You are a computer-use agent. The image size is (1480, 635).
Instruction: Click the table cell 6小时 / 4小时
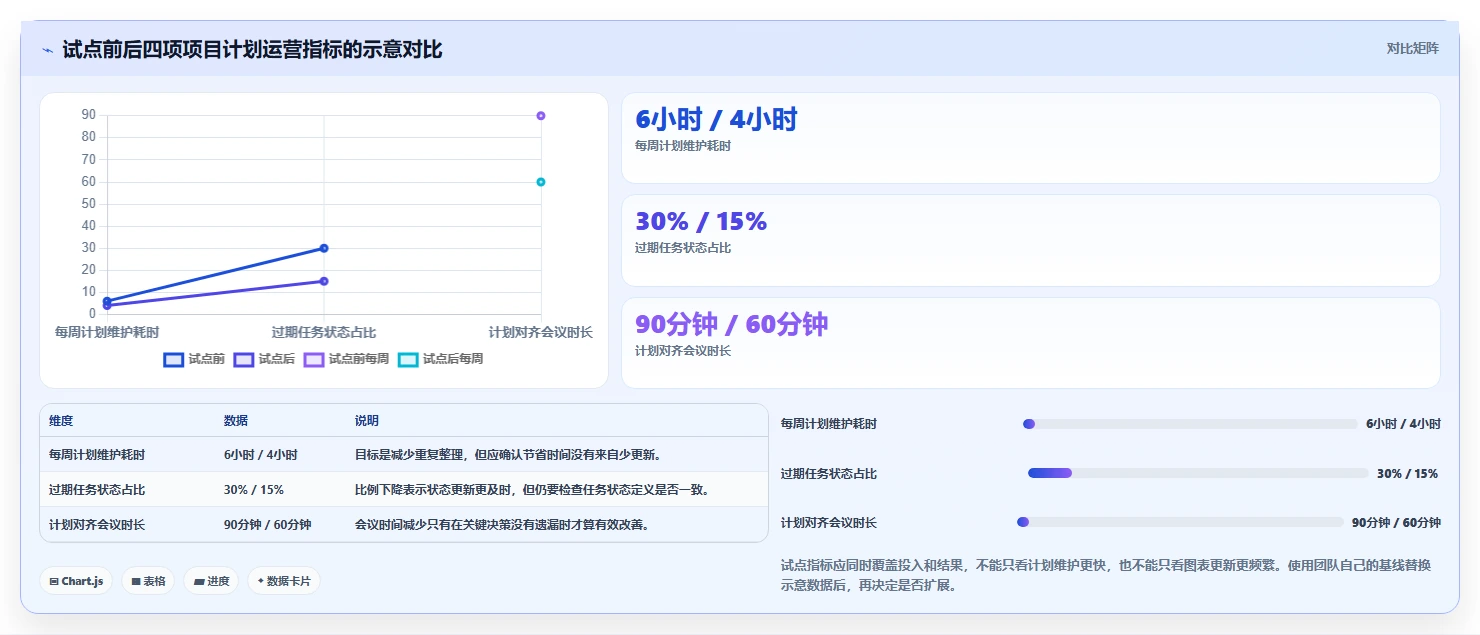pos(261,455)
